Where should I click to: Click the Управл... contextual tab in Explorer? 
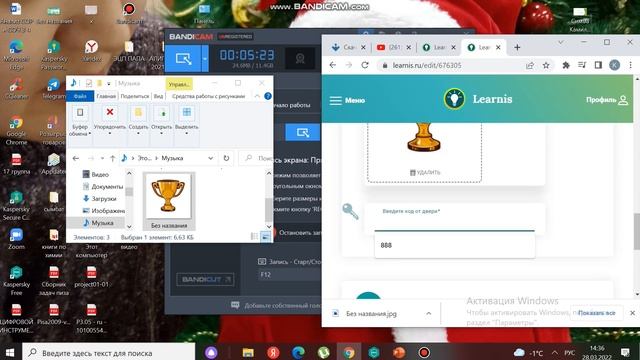click(179, 84)
